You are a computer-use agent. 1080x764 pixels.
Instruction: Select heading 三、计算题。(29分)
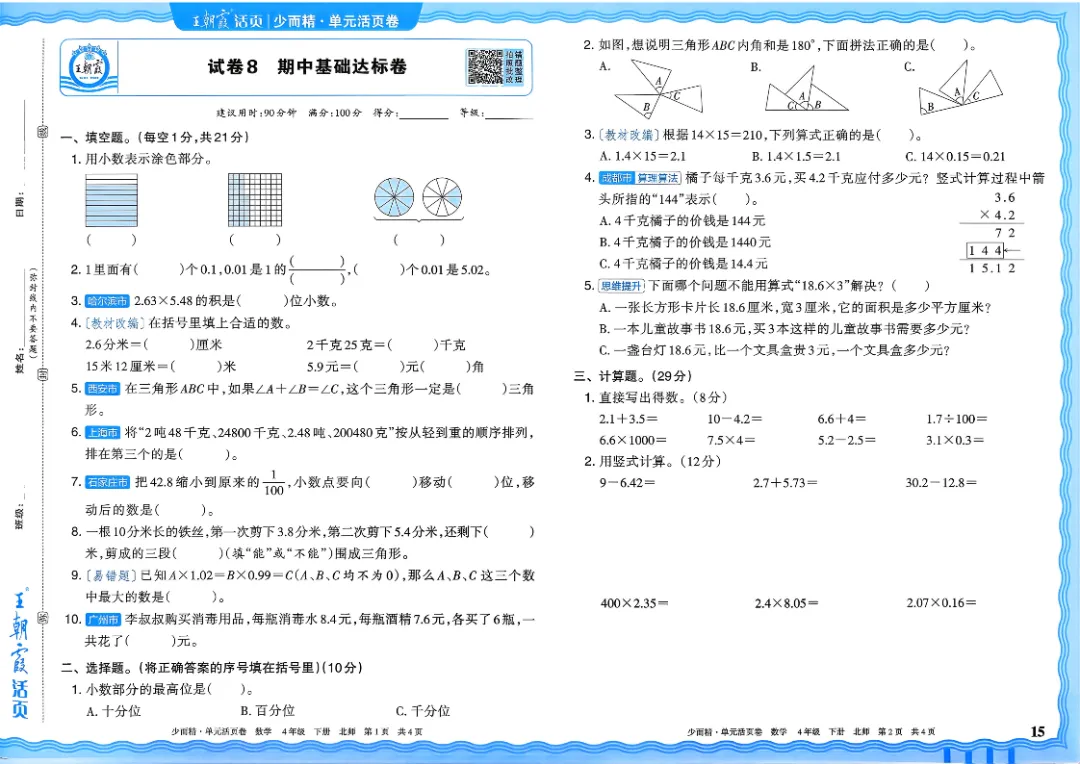[632, 376]
